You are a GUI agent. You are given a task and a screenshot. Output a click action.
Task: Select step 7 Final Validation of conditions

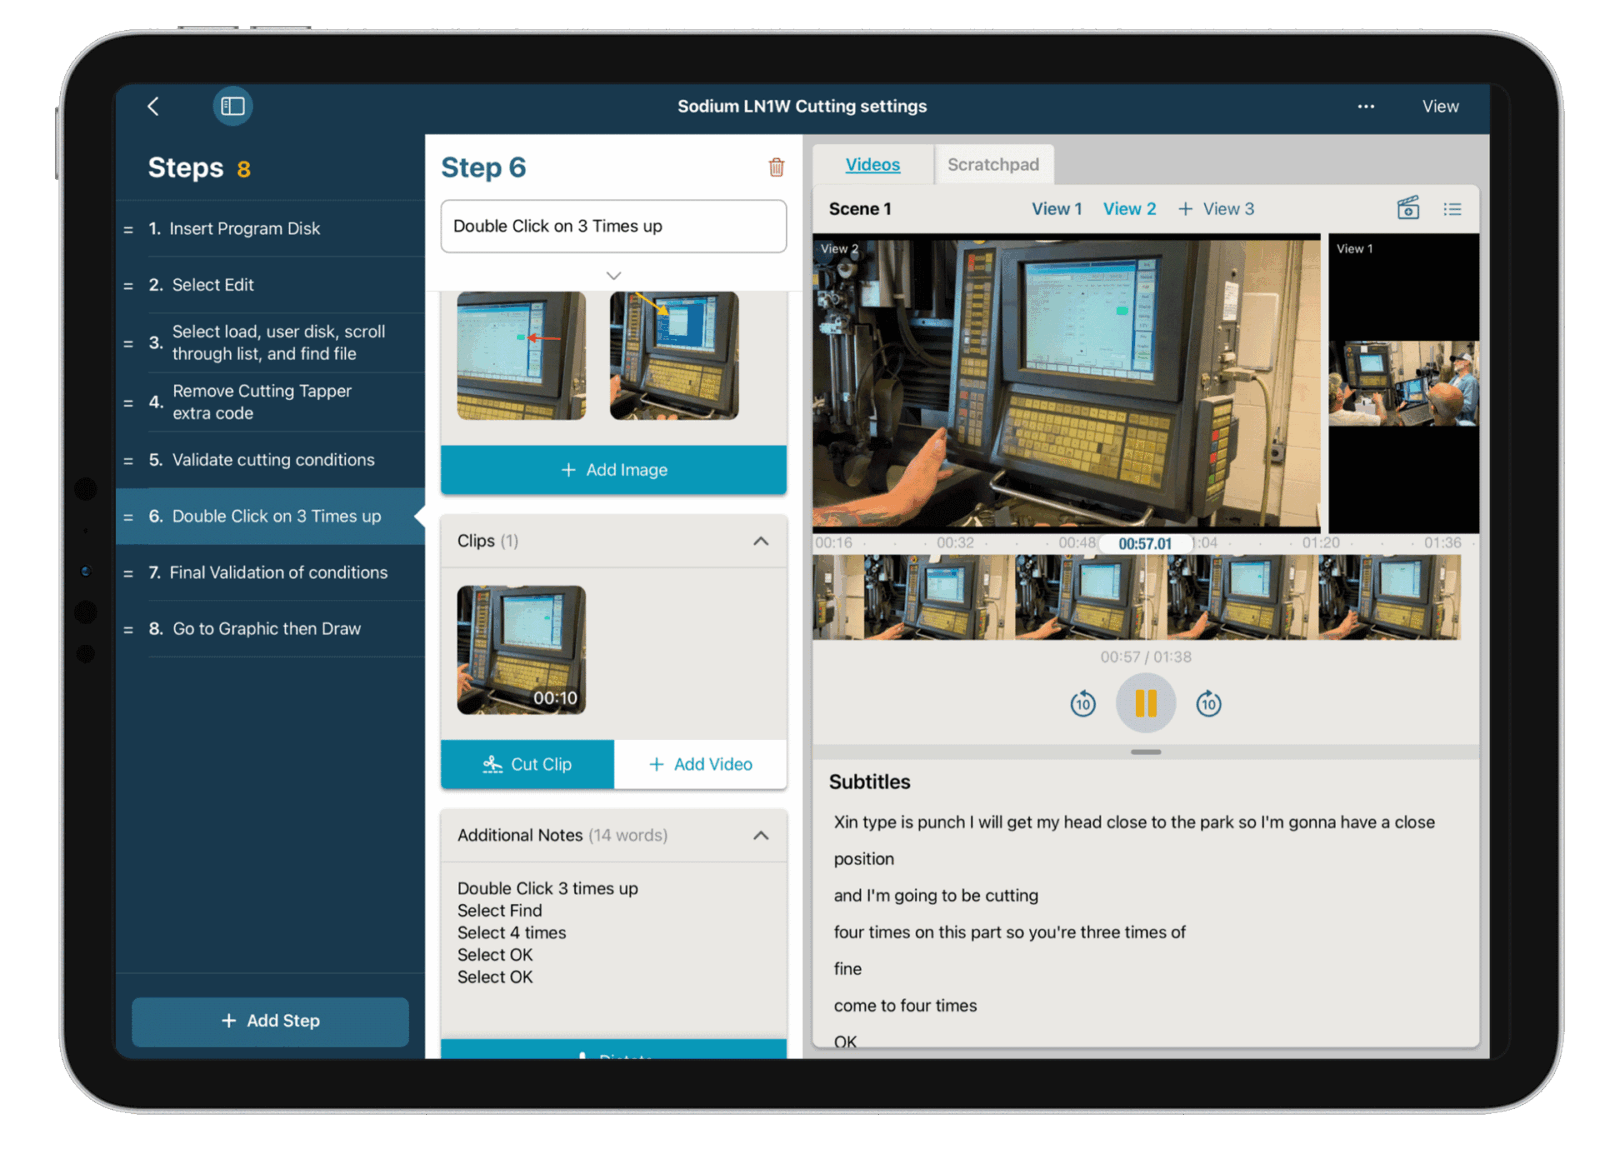click(x=278, y=572)
